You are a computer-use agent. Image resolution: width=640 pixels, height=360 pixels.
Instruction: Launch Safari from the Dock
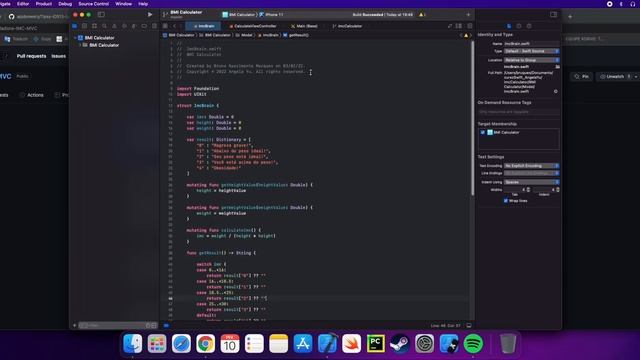[x=181, y=344]
